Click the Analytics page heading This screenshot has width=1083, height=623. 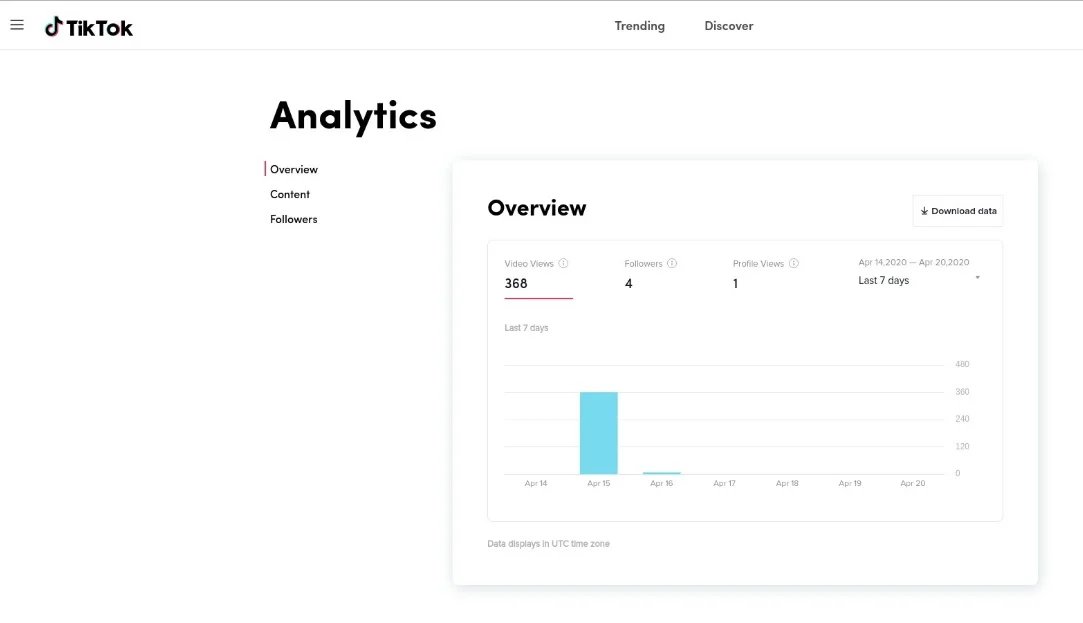pyautogui.click(x=353, y=115)
